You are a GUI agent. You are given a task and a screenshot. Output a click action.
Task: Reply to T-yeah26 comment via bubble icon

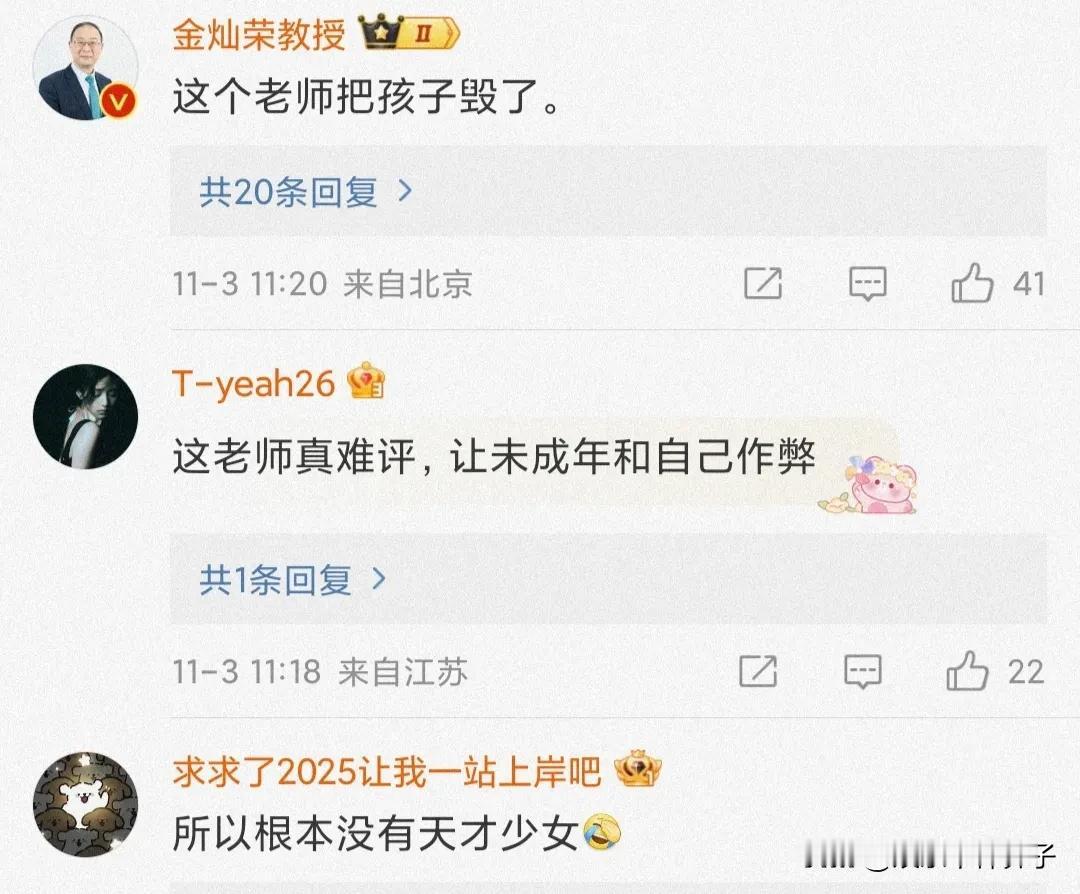[x=862, y=671]
